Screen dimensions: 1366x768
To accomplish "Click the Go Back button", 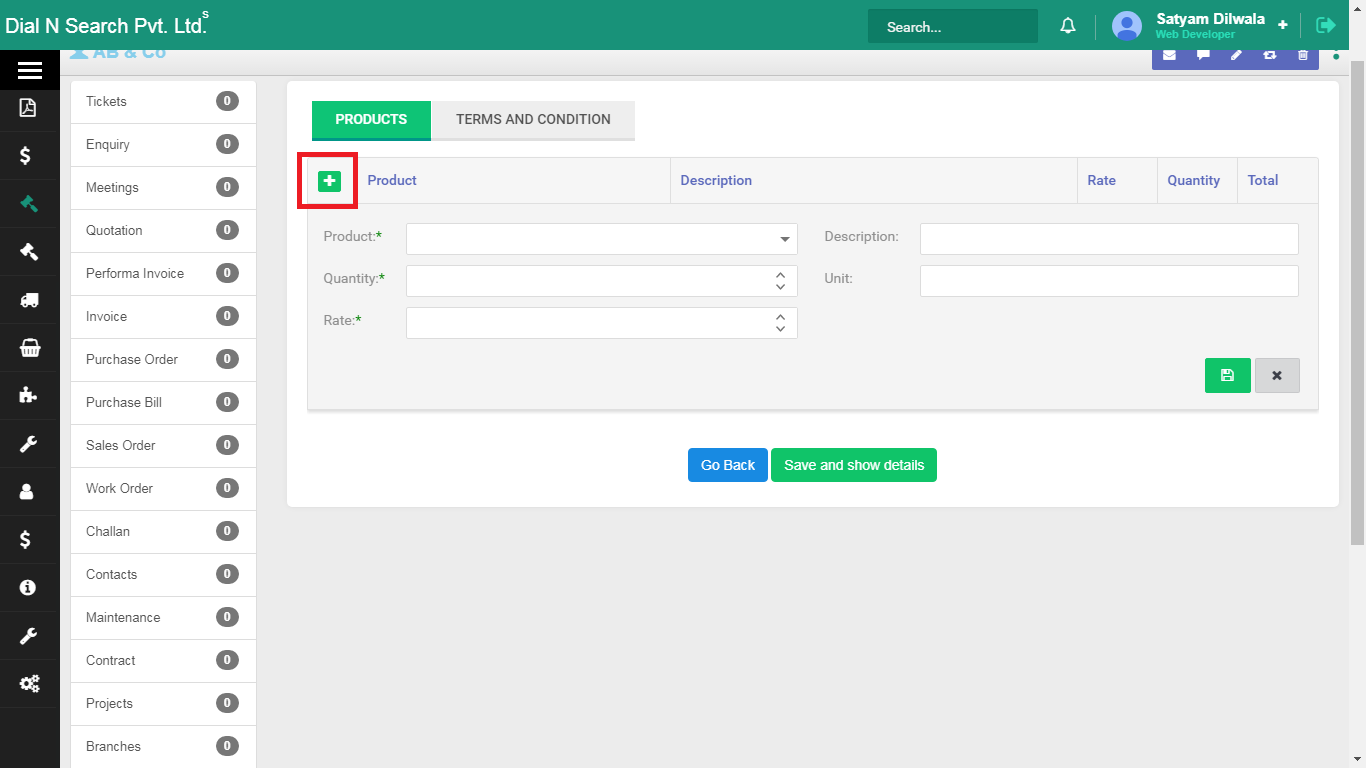I will pyautogui.click(x=727, y=465).
